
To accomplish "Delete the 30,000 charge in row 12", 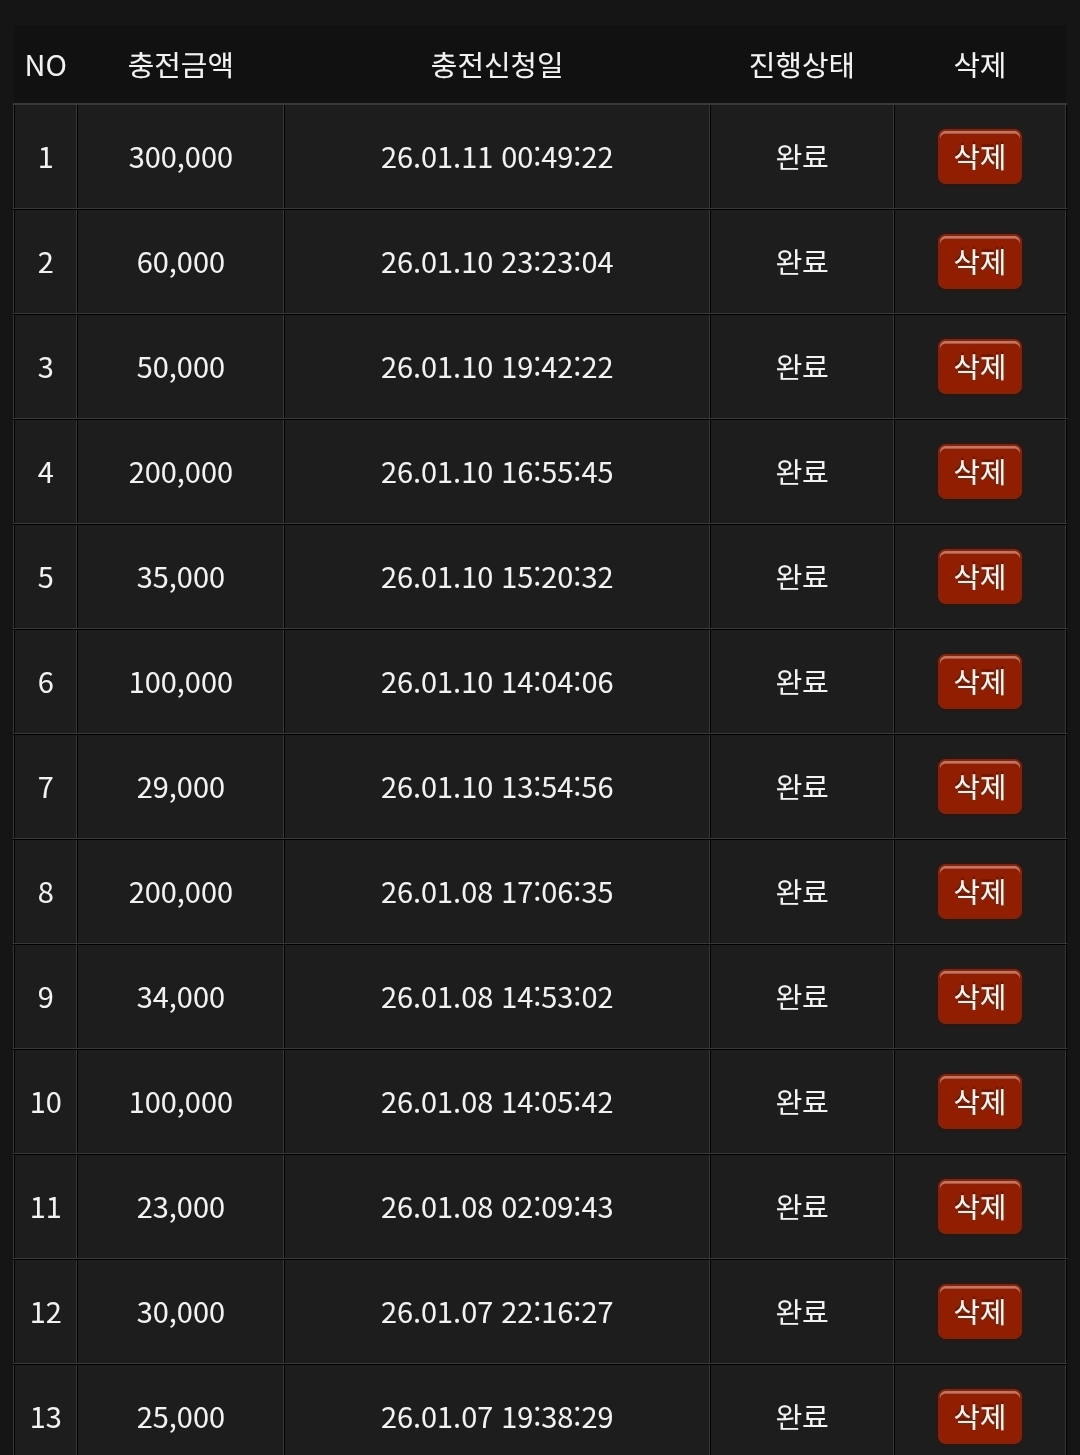I will pyautogui.click(x=979, y=1312).
